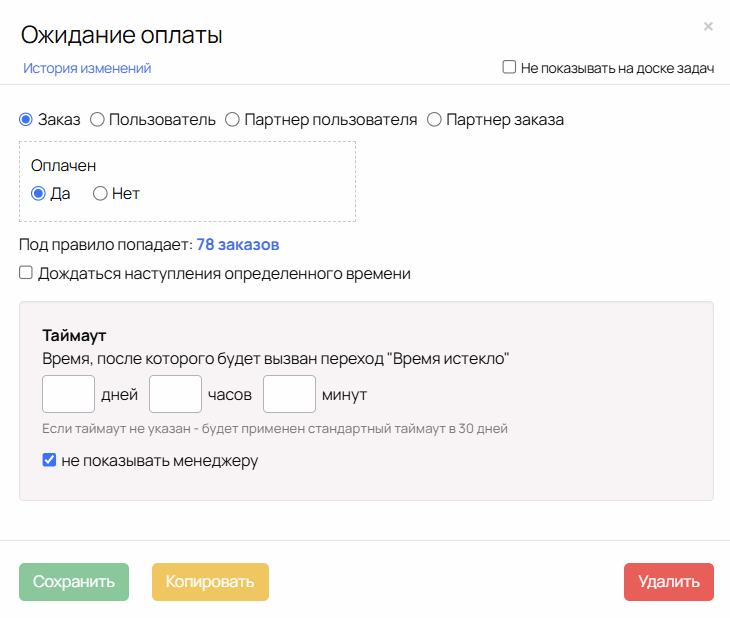Open the История изменений link
This screenshot has height=618, width=730.
[x=87, y=68]
